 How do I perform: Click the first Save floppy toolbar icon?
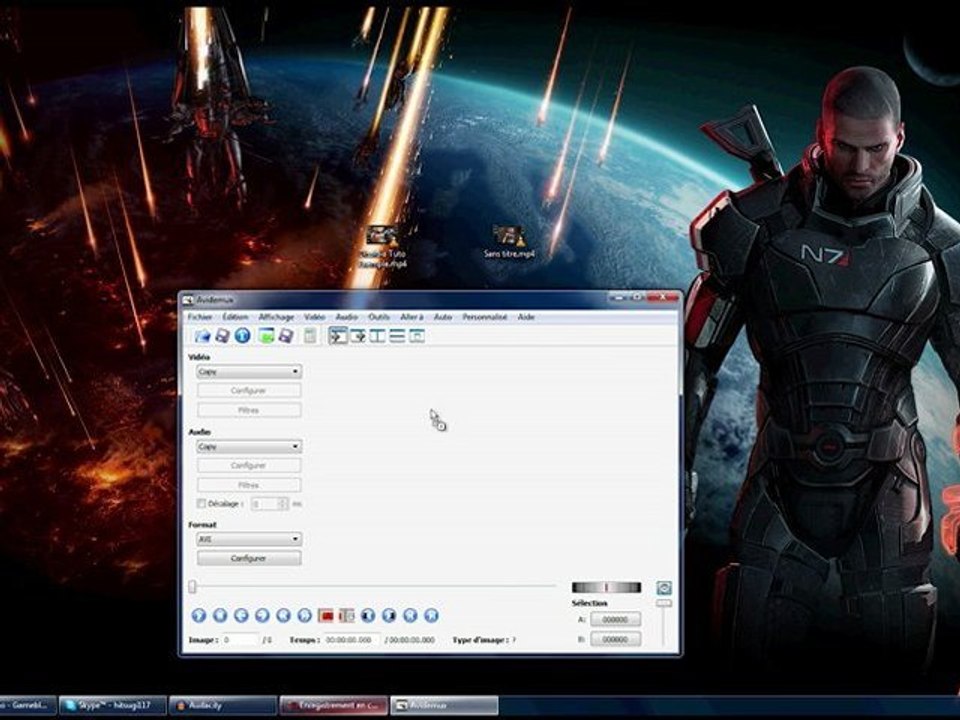(x=222, y=336)
